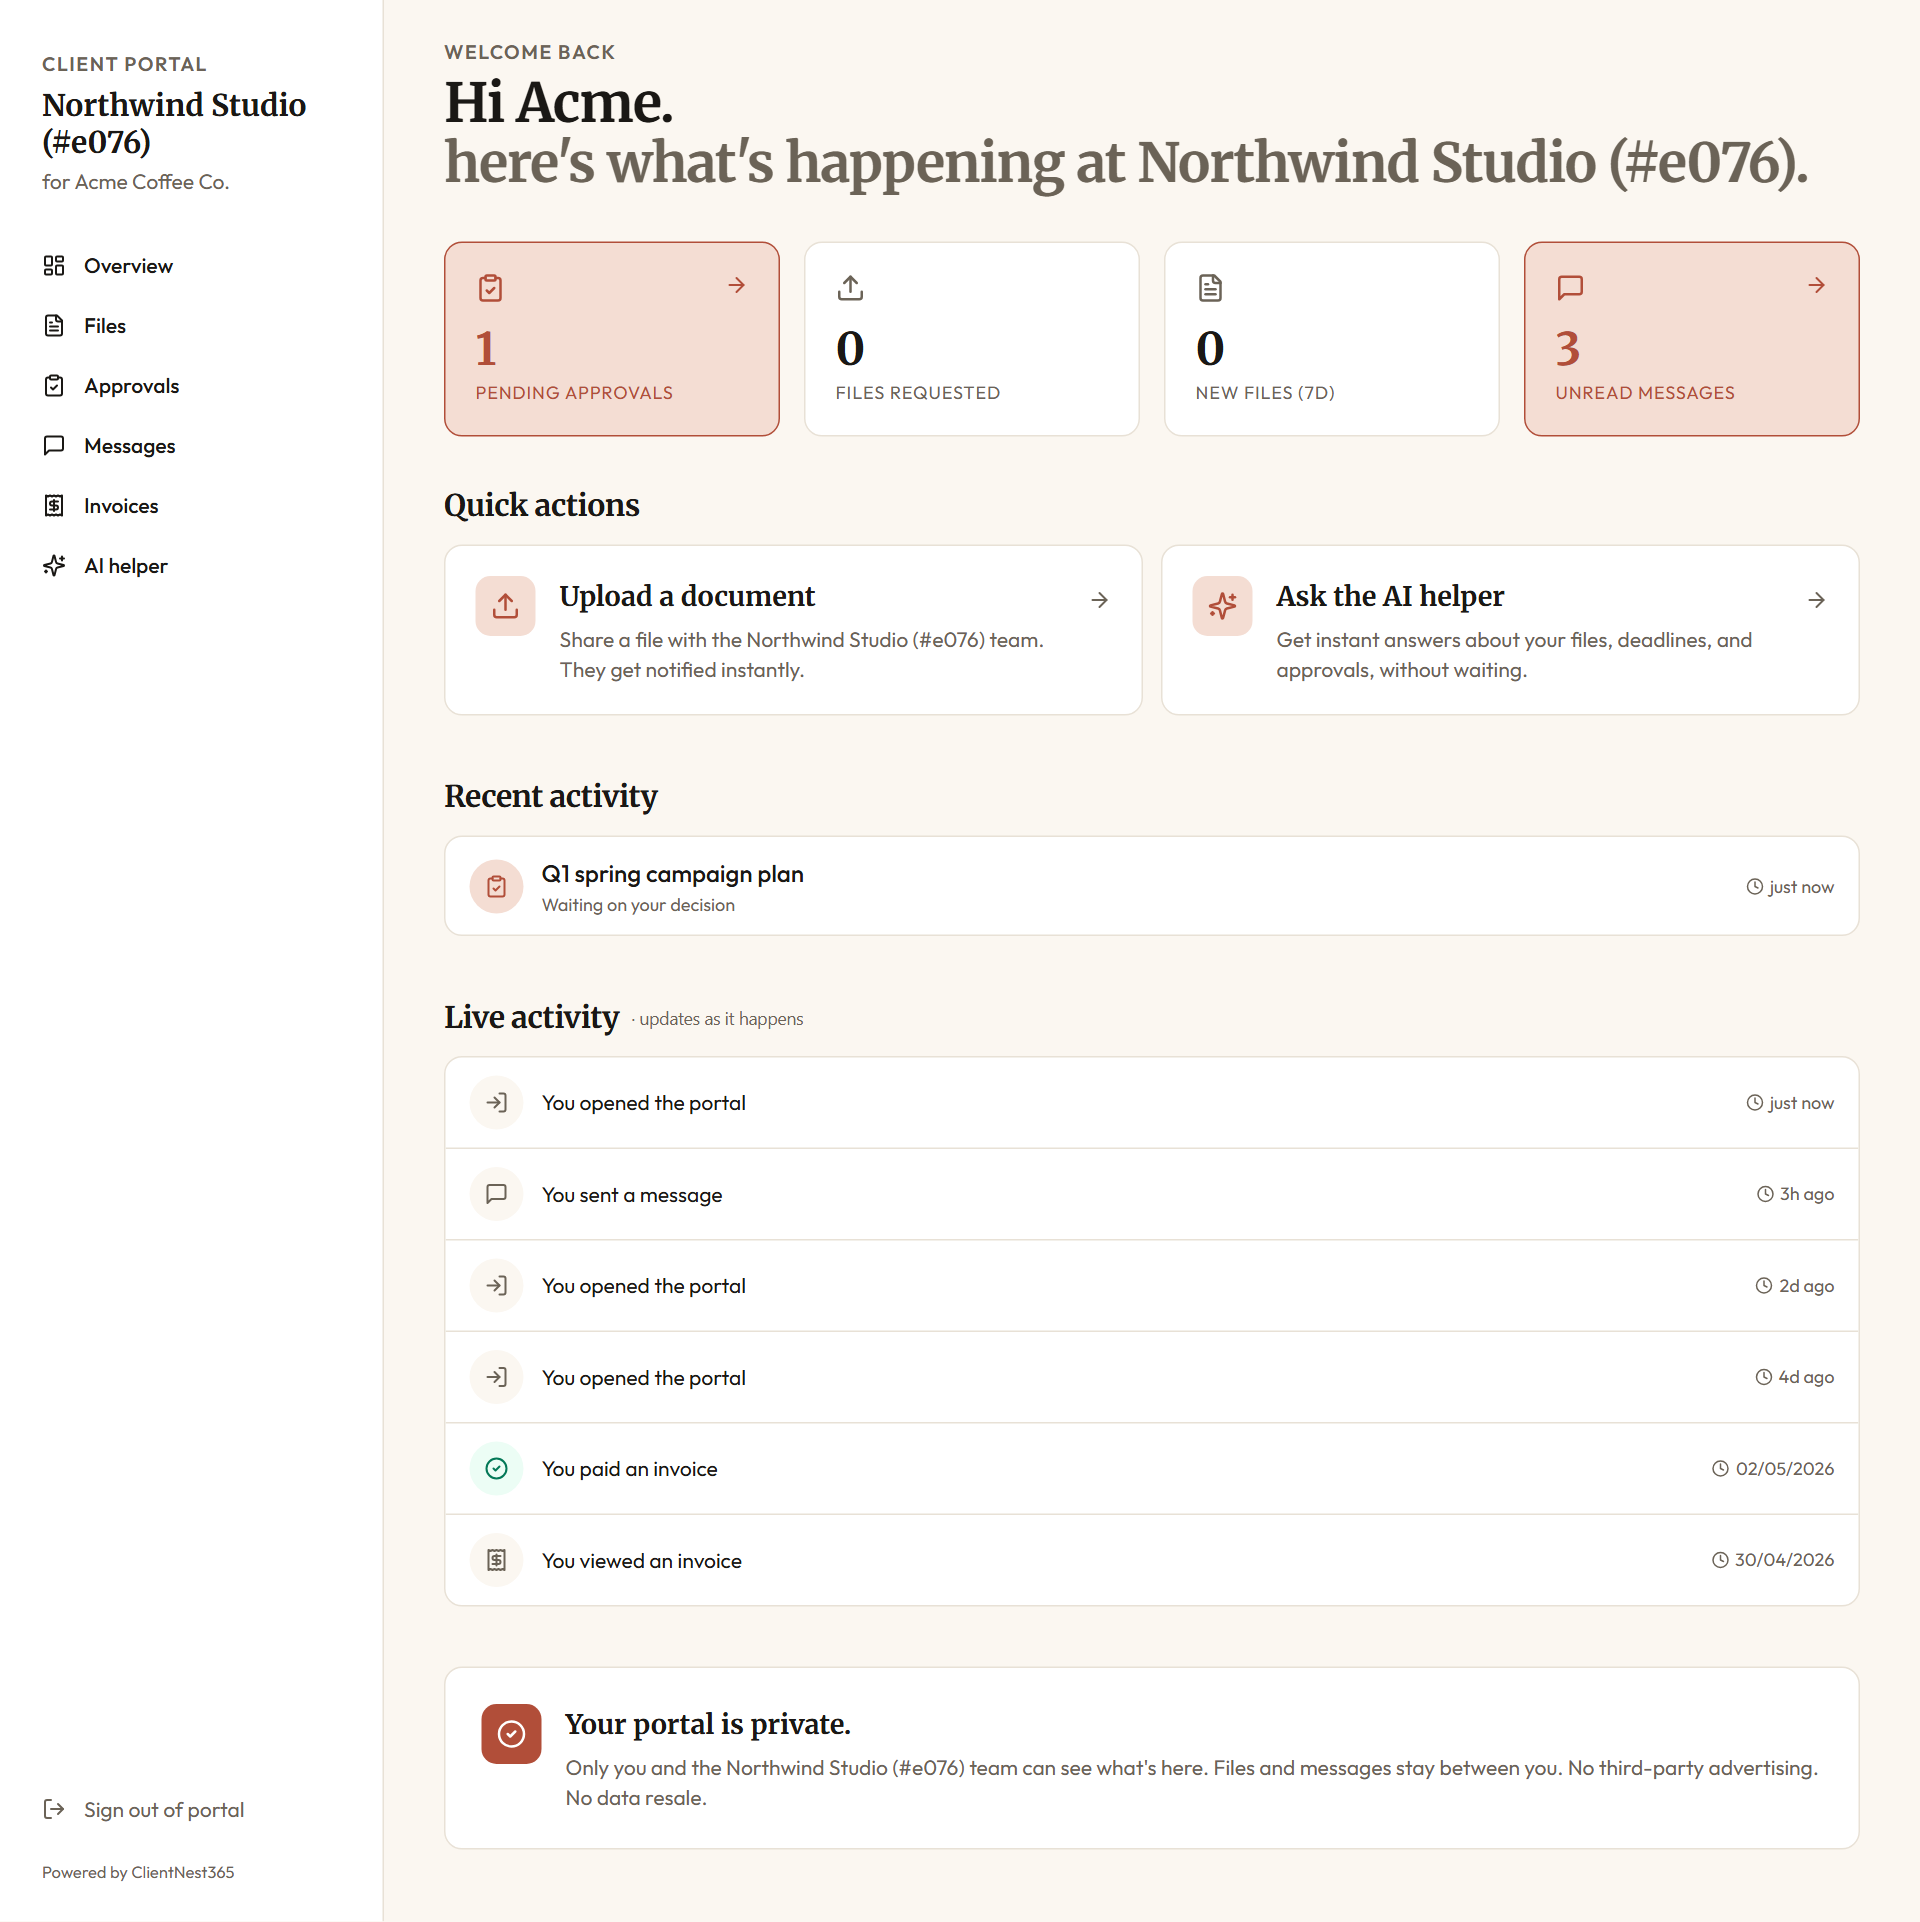This screenshot has height=1922, width=1920.
Task: Click the Messages speech bubble icon in sidebar
Action: (x=54, y=446)
